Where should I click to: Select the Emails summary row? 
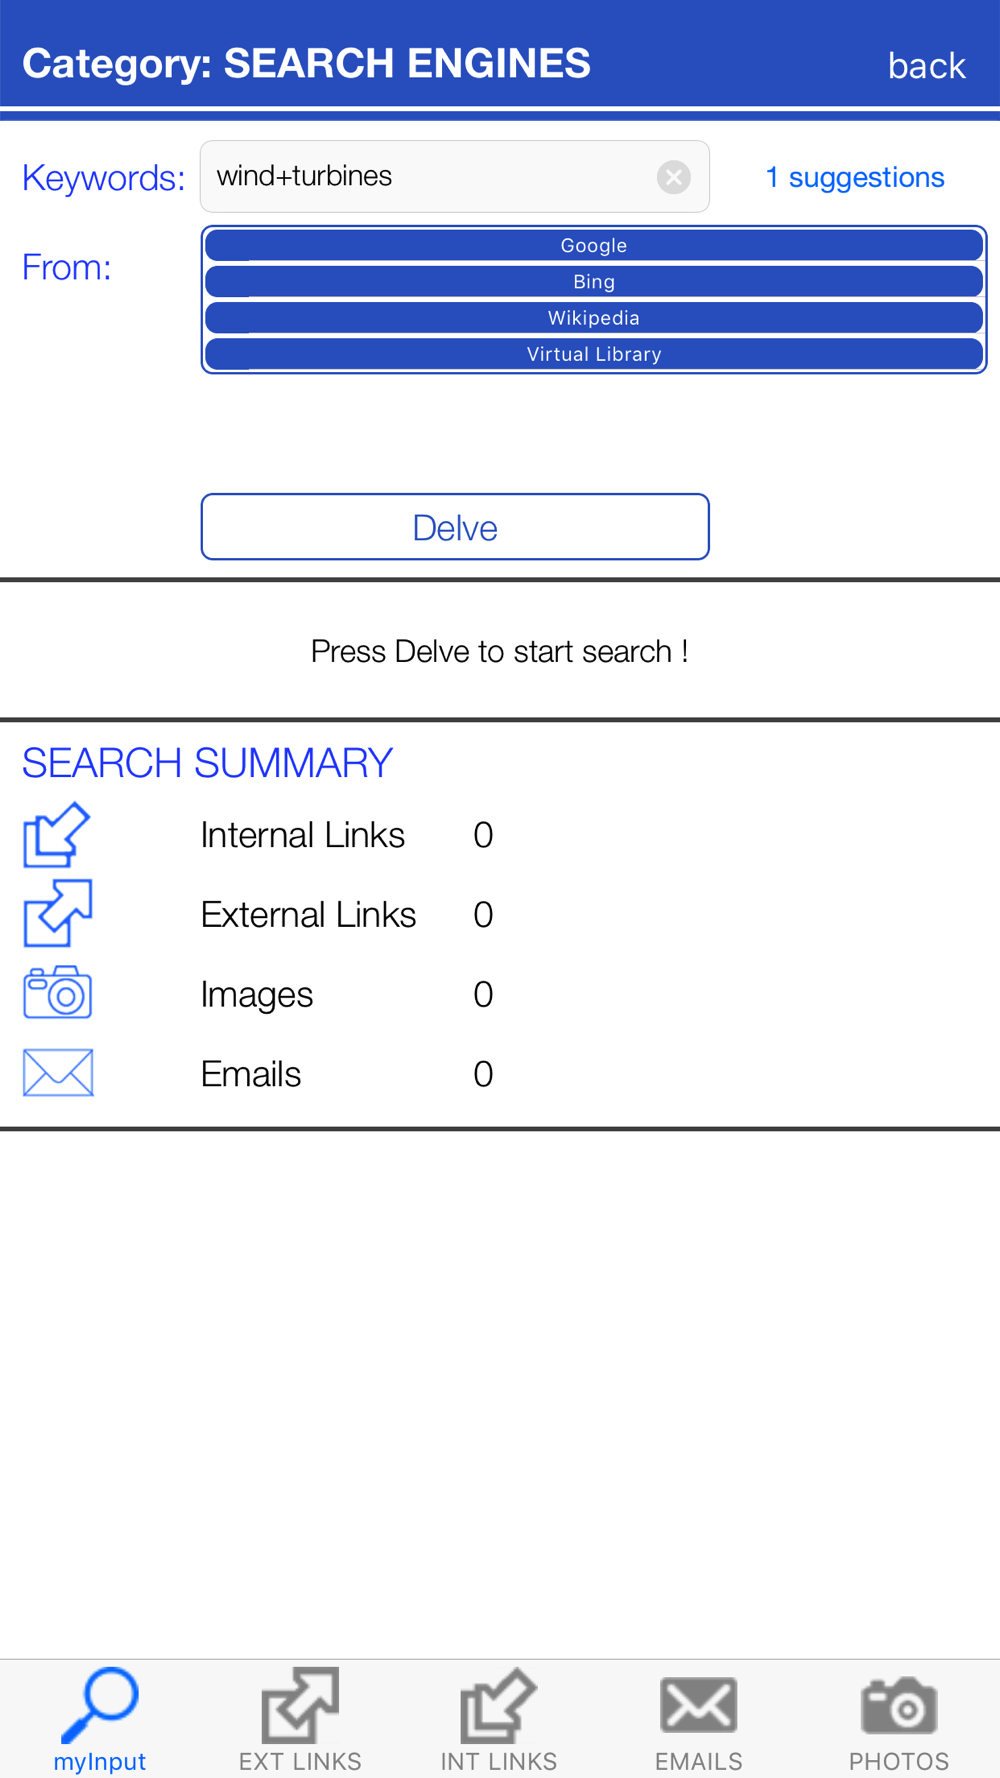point(251,1074)
